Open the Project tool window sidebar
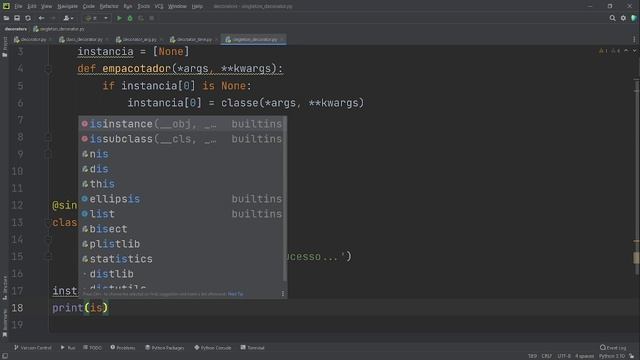The height and width of the screenshot is (360, 640). (x=4, y=47)
